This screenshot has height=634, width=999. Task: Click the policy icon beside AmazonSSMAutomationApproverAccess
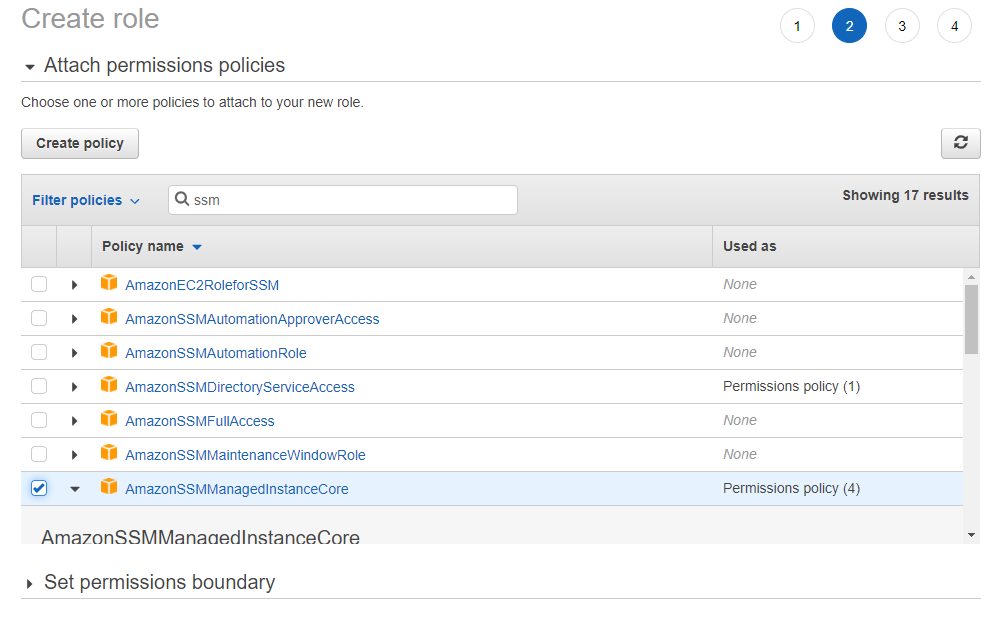point(109,316)
